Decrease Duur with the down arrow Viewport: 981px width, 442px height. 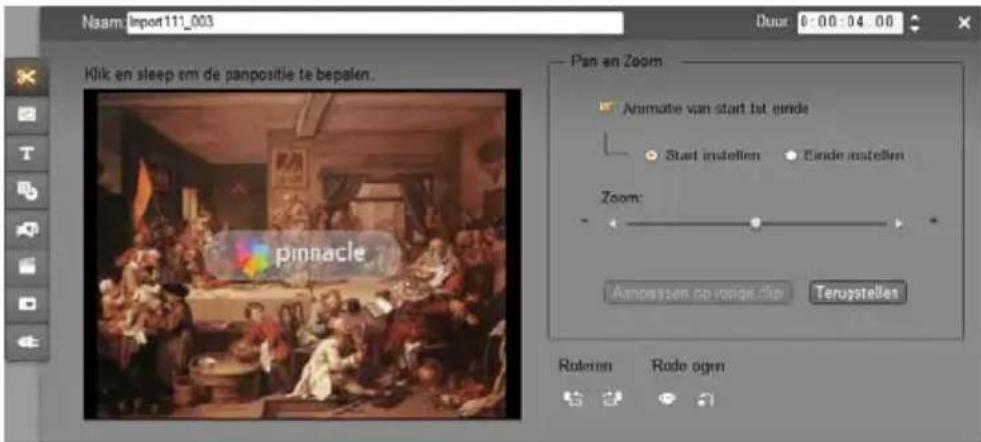916,29
